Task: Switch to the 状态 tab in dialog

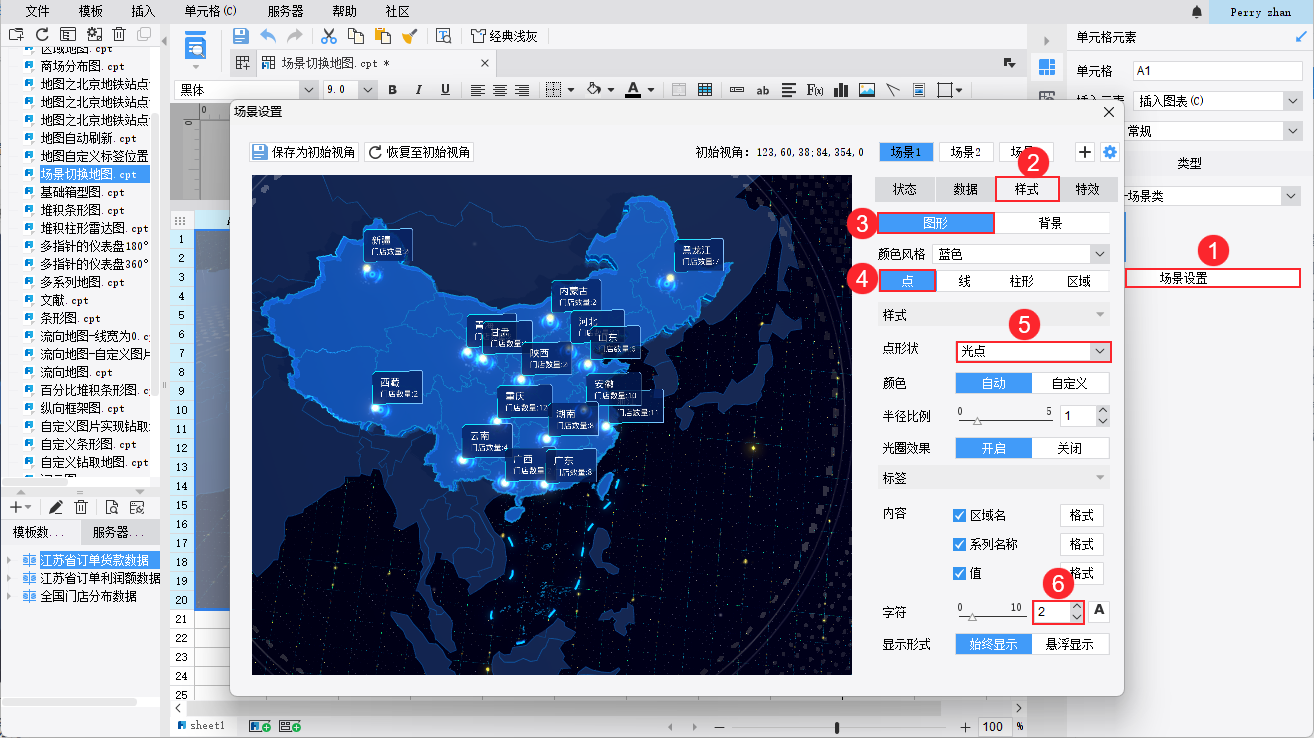Action: point(905,189)
